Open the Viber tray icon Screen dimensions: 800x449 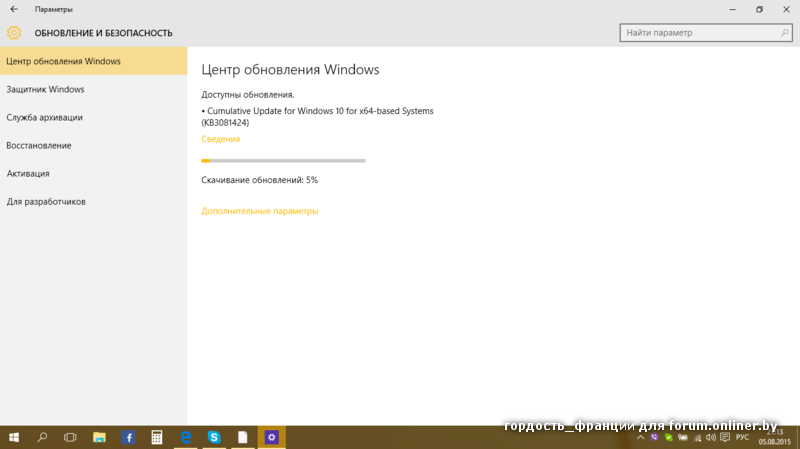click(x=655, y=437)
